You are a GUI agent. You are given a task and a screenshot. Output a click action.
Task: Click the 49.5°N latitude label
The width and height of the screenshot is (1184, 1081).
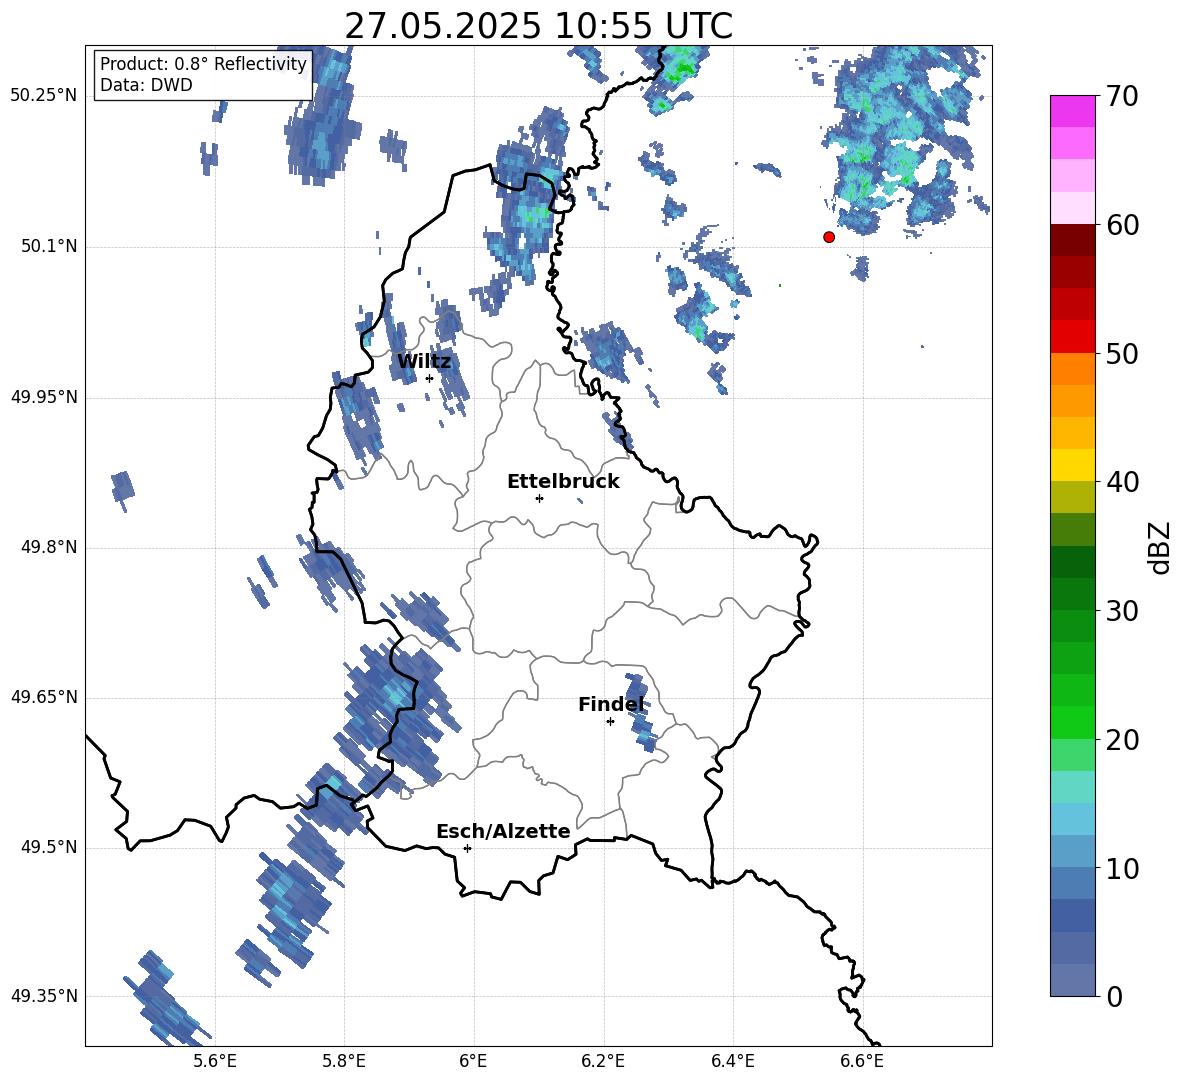(x=48, y=847)
